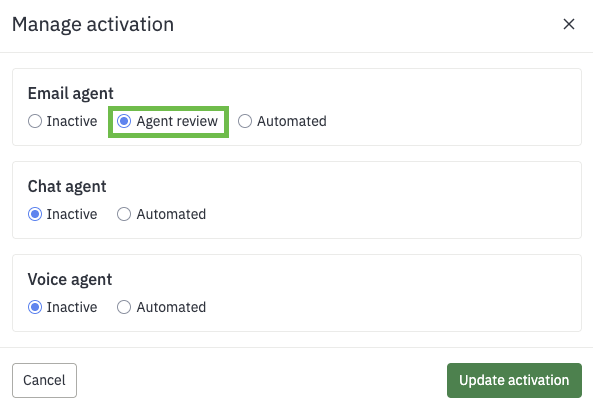Select Inactive radio circle for Chat agent
Viewport: 593px width, 408px height.
point(35,214)
